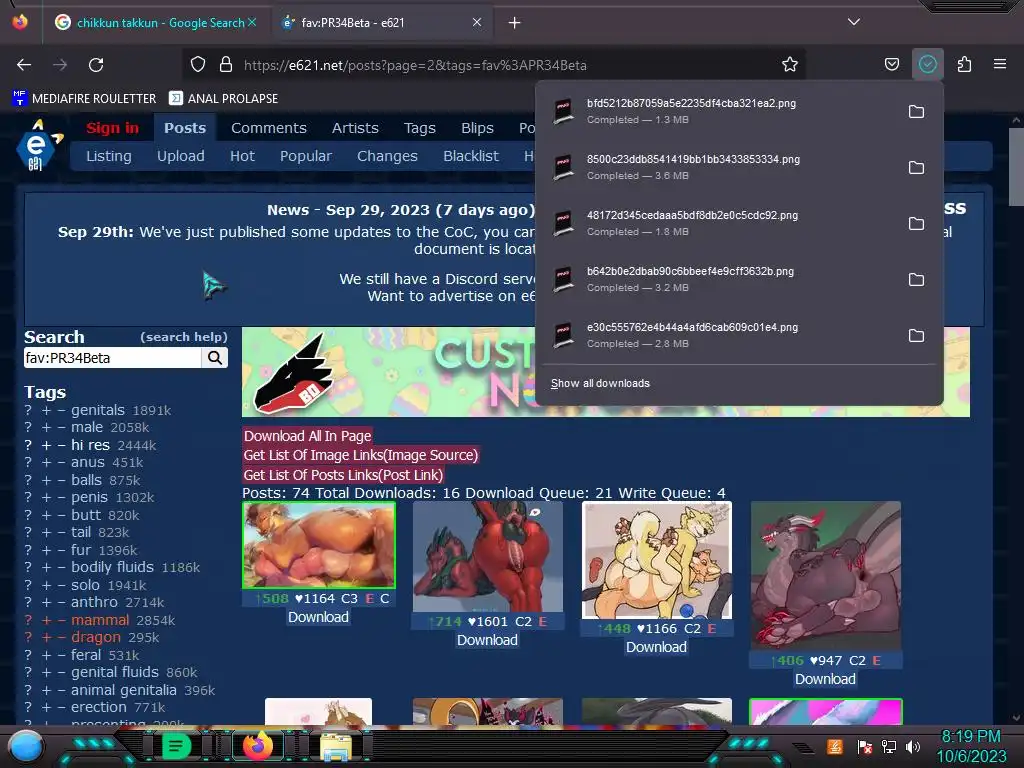
Task: Go back to the previous page
Action: 24,65
